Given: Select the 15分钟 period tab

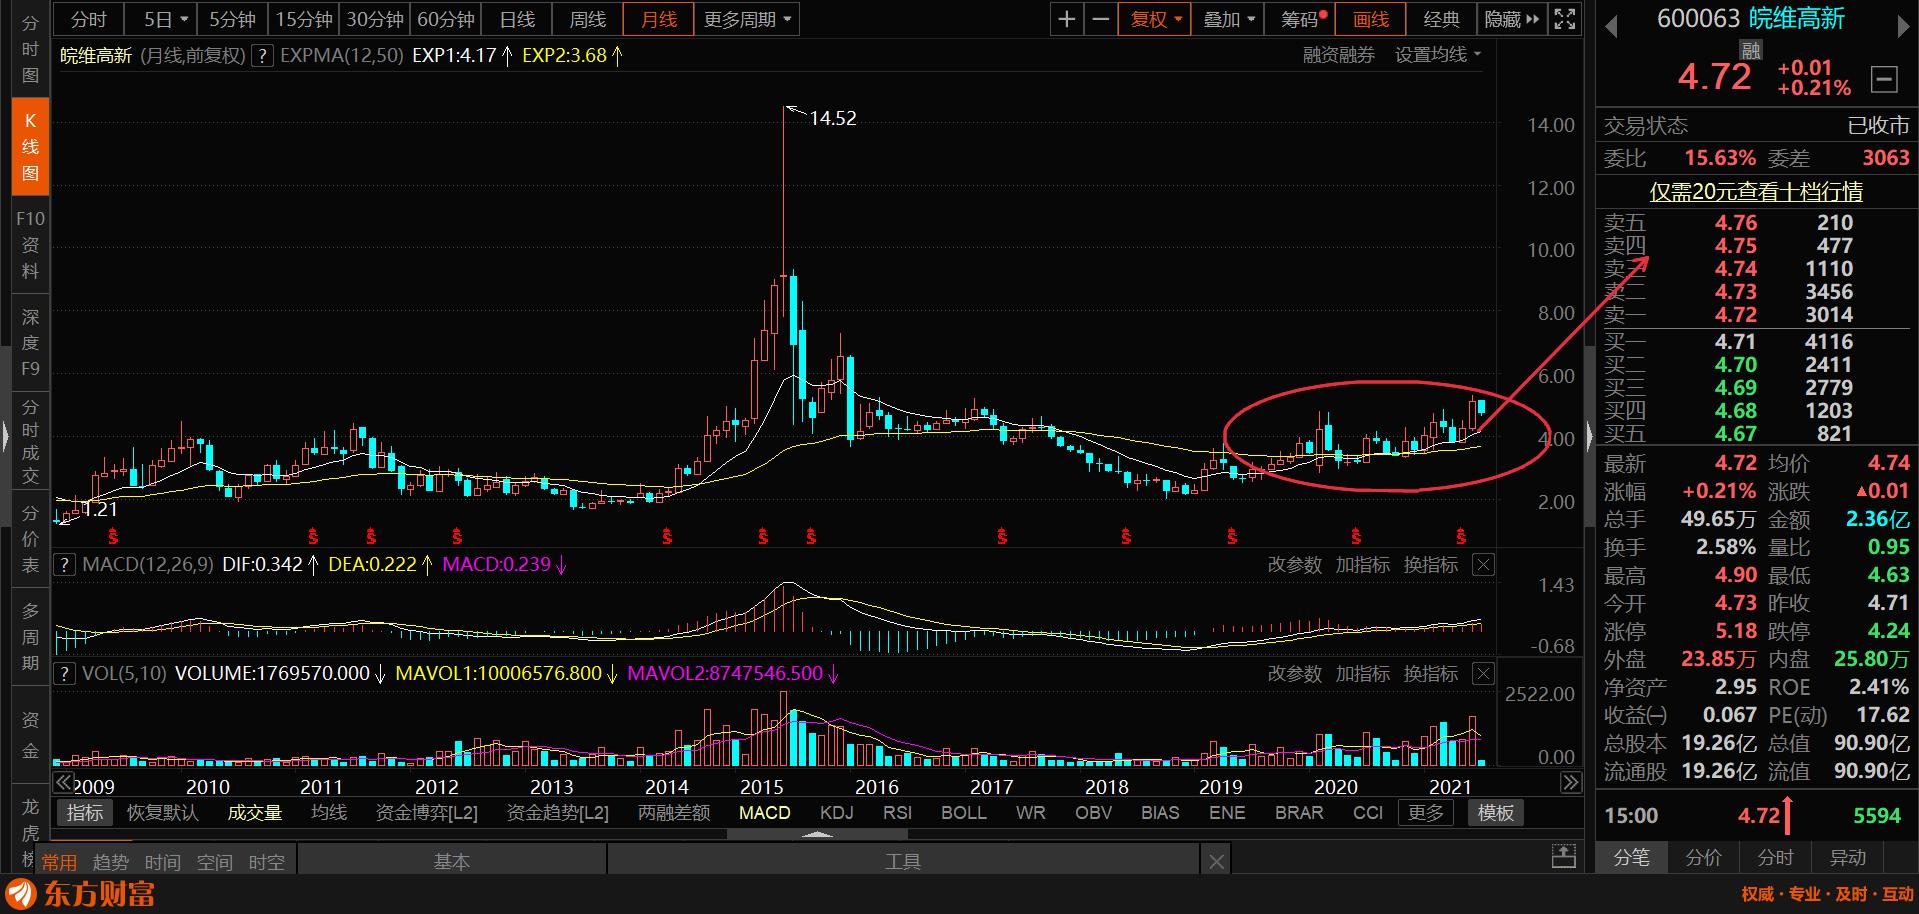Looking at the screenshot, I should (x=304, y=19).
